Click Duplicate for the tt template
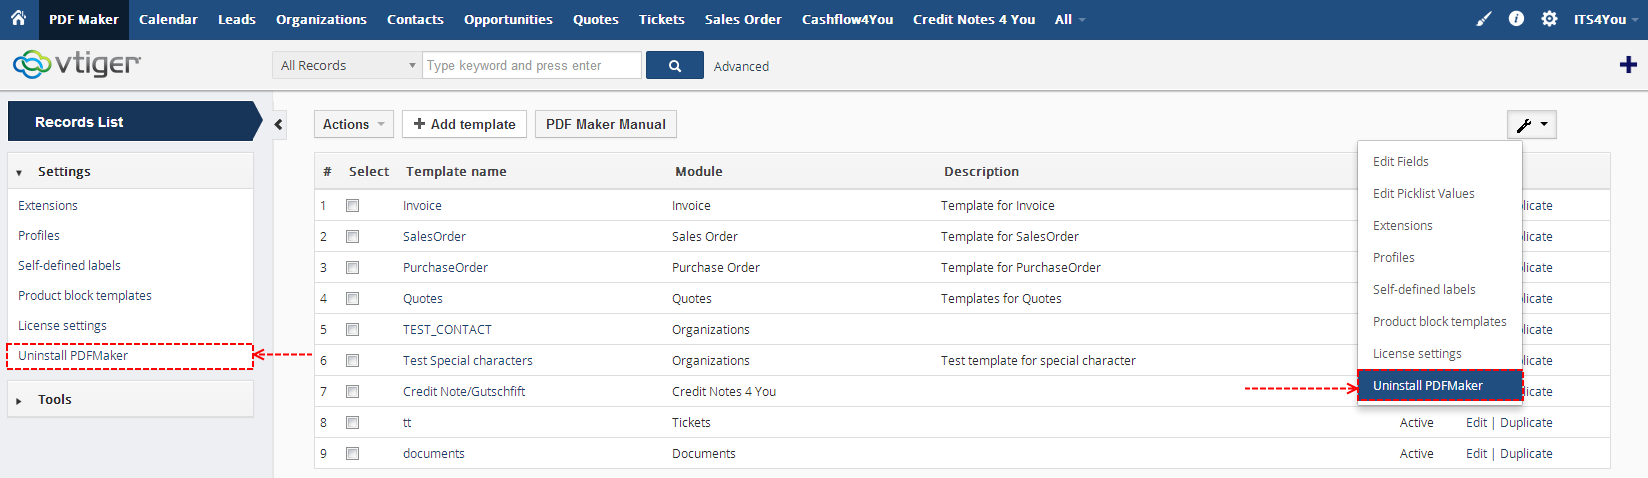Image resolution: width=1648 pixels, height=478 pixels. [1526, 423]
